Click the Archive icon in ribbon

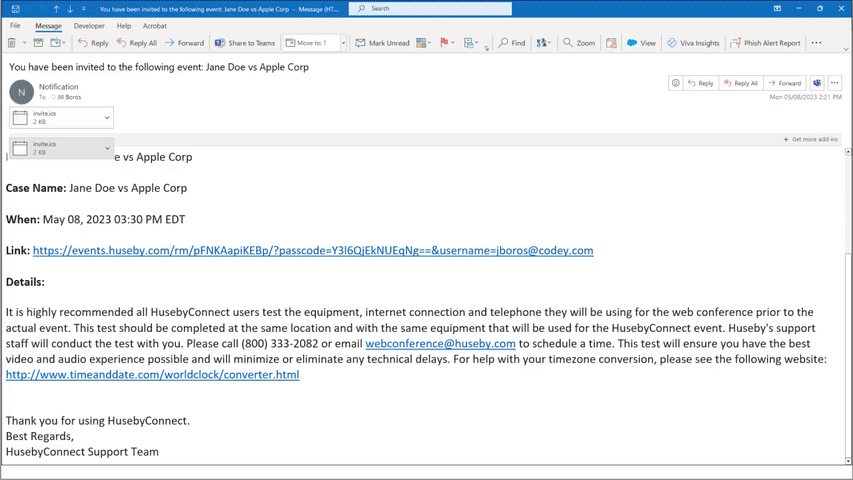tap(38, 42)
